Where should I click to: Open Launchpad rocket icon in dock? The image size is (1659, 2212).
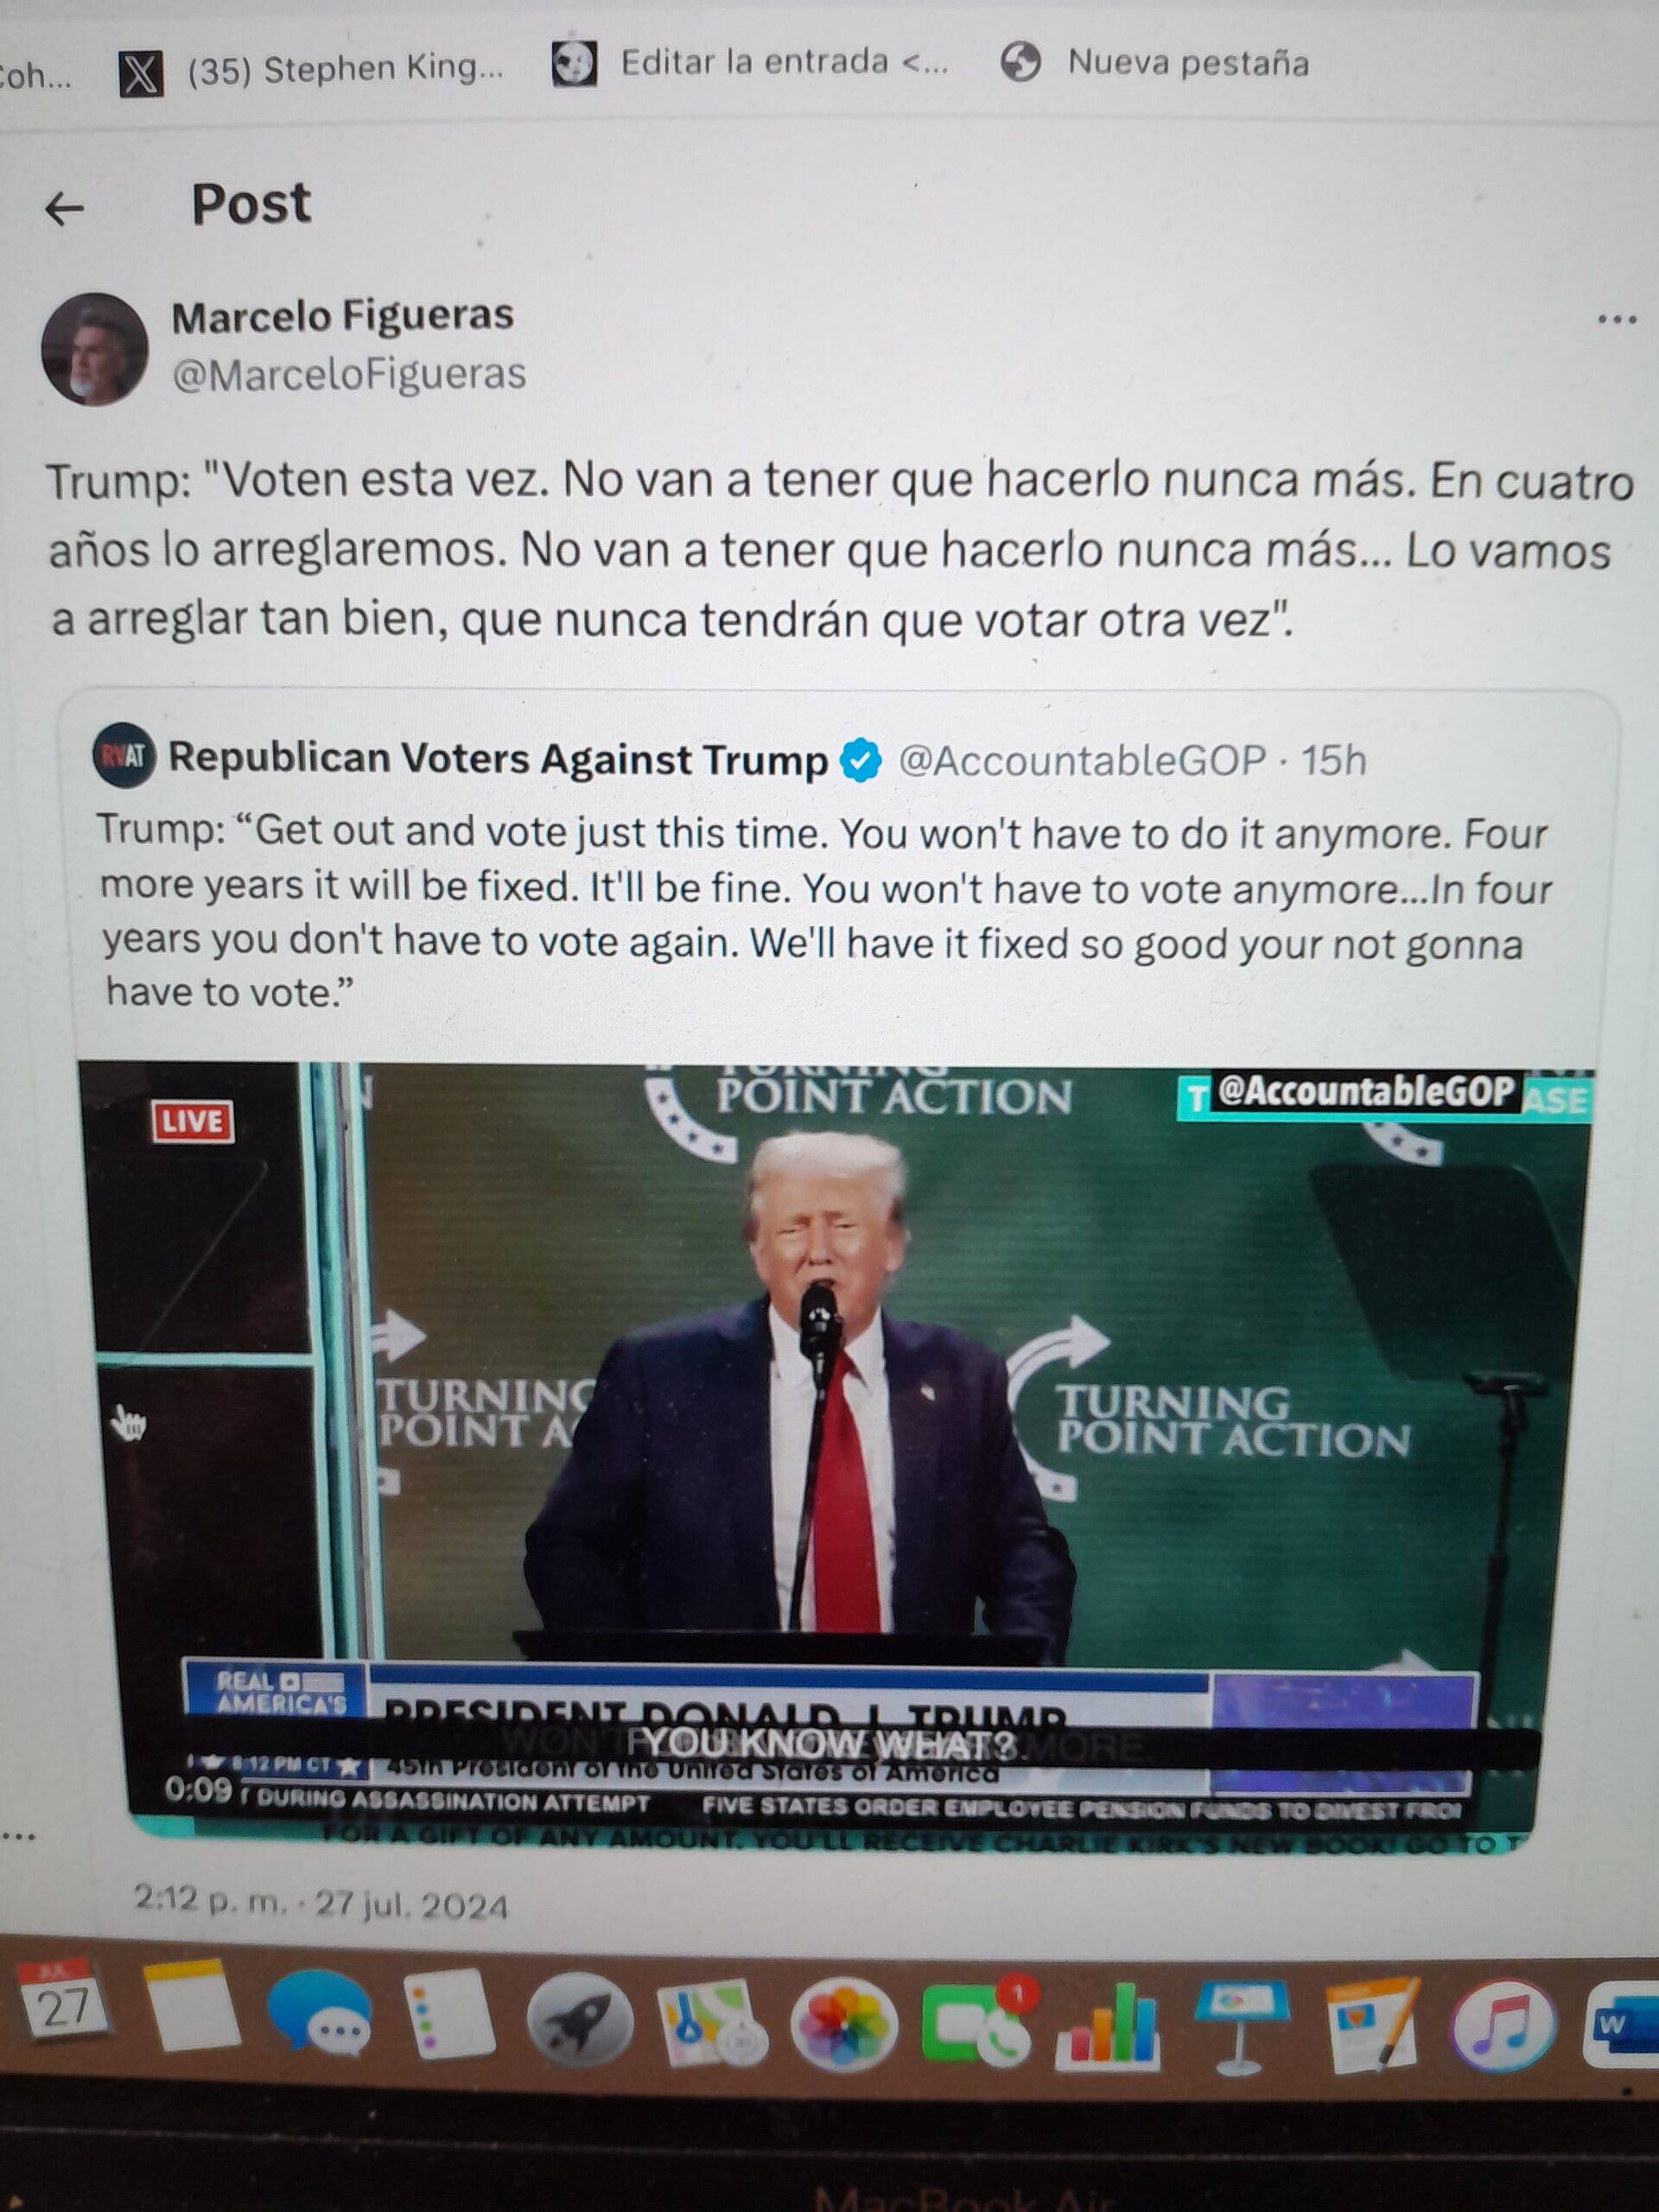(580, 2020)
